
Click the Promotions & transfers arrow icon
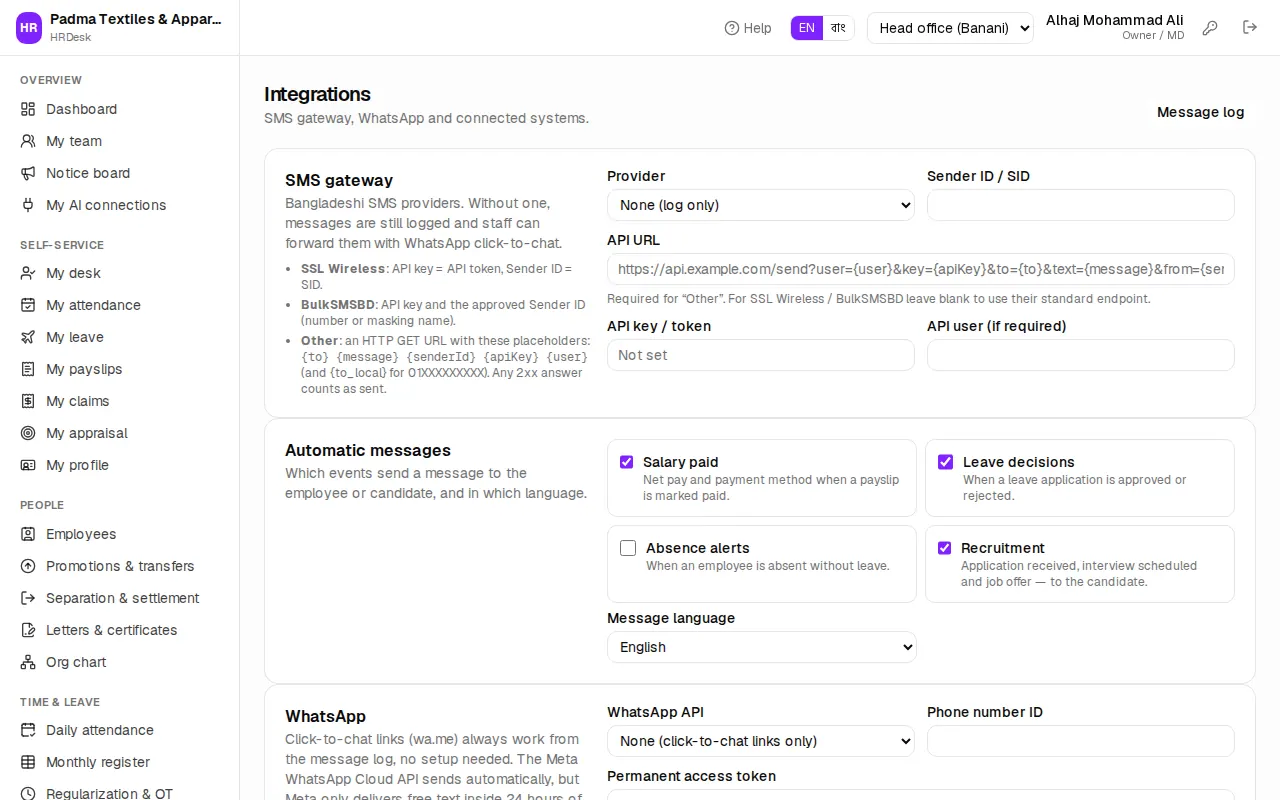coord(28,566)
